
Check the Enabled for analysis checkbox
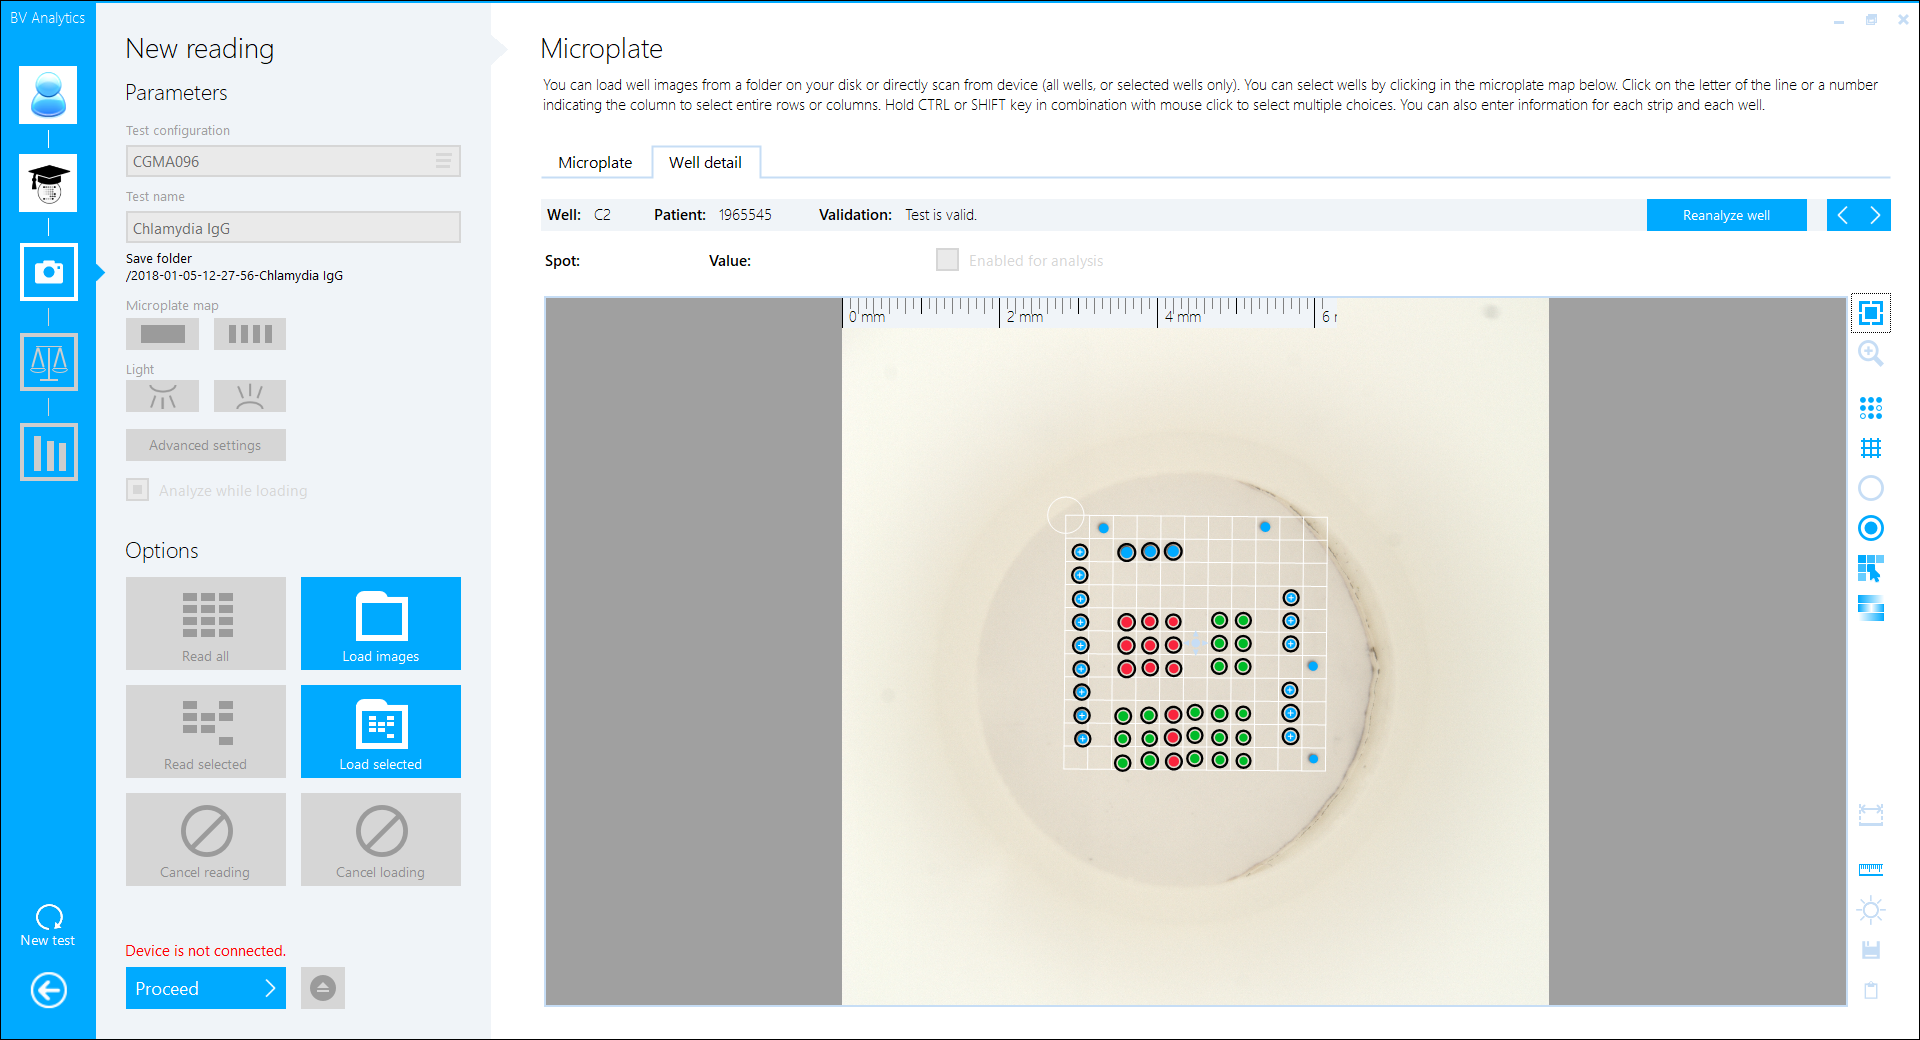(x=946, y=259)
